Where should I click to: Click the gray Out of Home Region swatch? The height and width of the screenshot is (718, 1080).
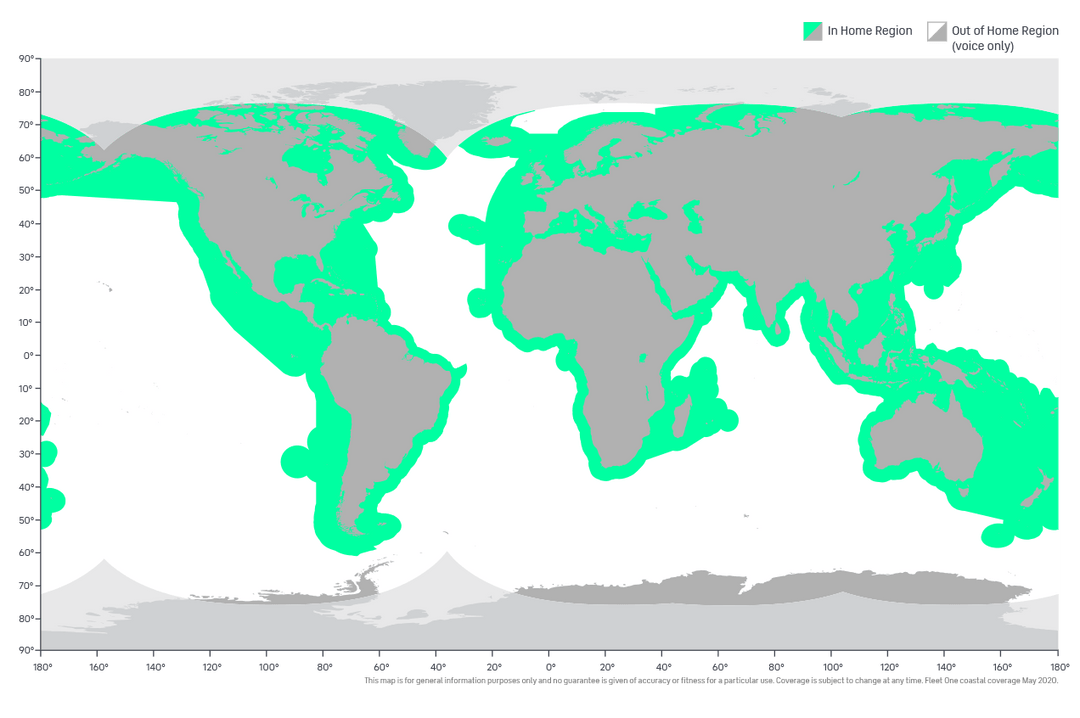(936, 31)
